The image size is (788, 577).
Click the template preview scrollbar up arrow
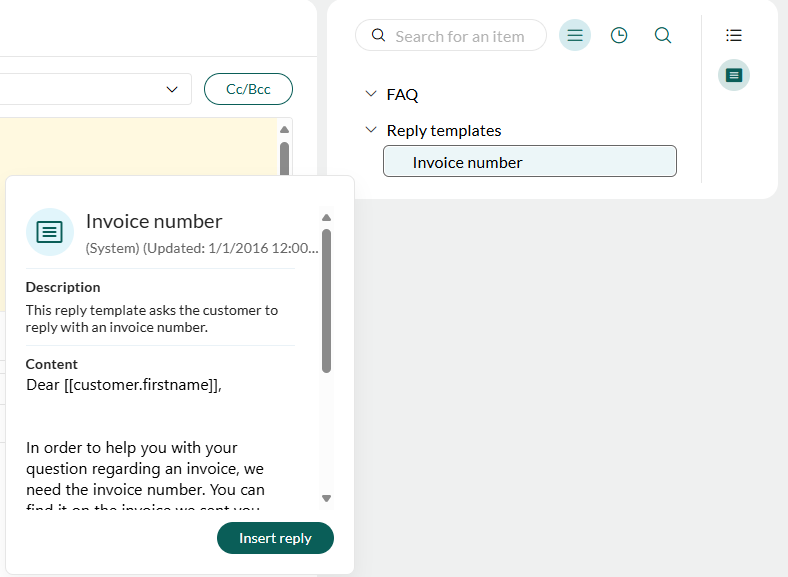click(x=326, y=218)
